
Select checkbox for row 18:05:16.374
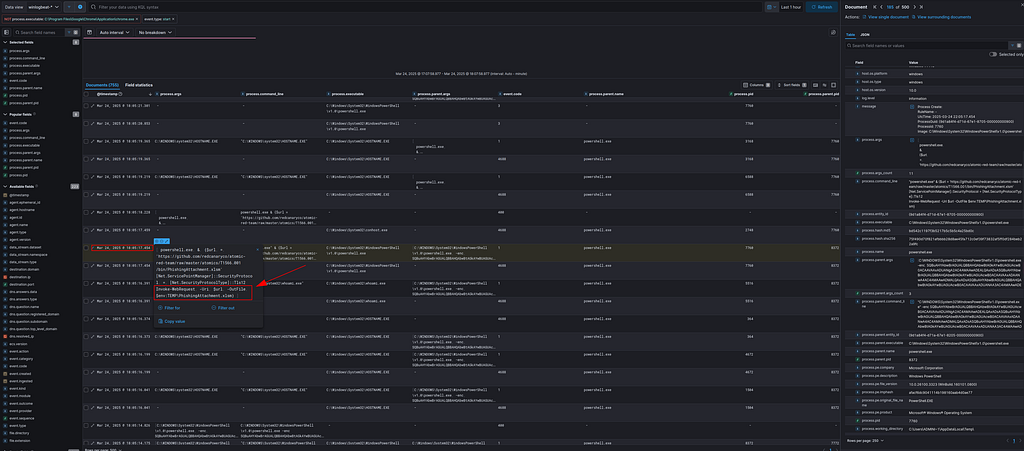pyautogui.click(x=86, y=319)
